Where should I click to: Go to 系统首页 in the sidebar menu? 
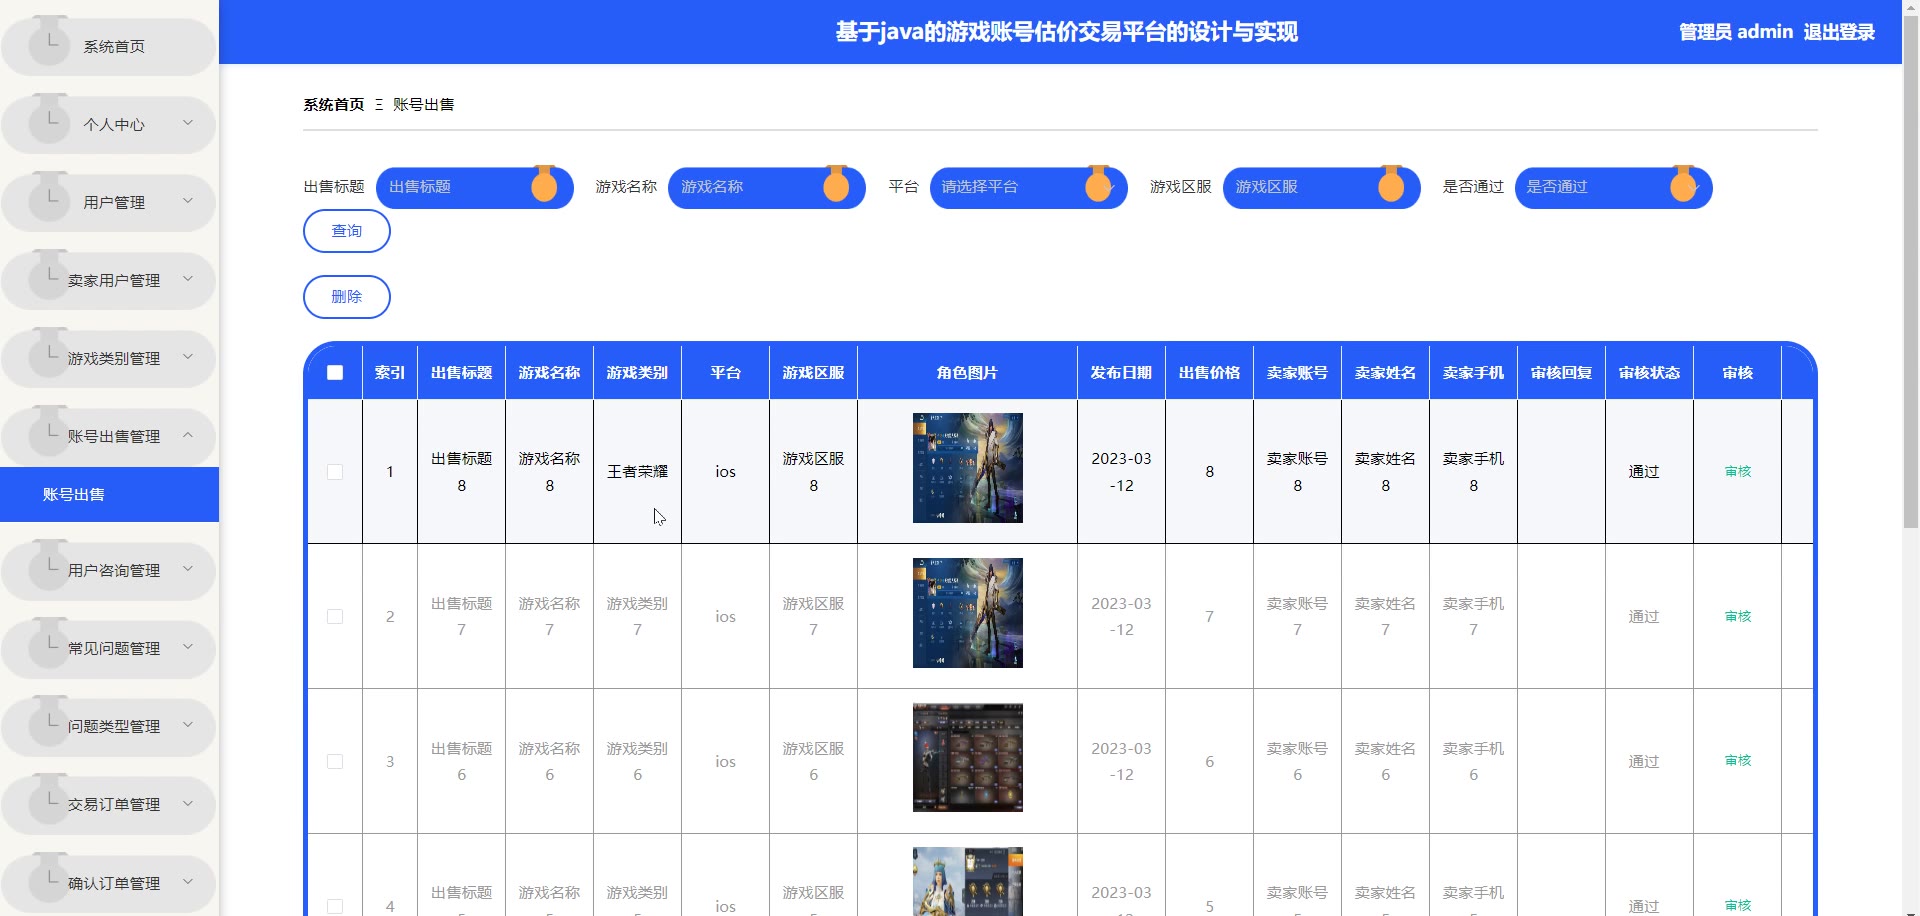click(109, 47)
